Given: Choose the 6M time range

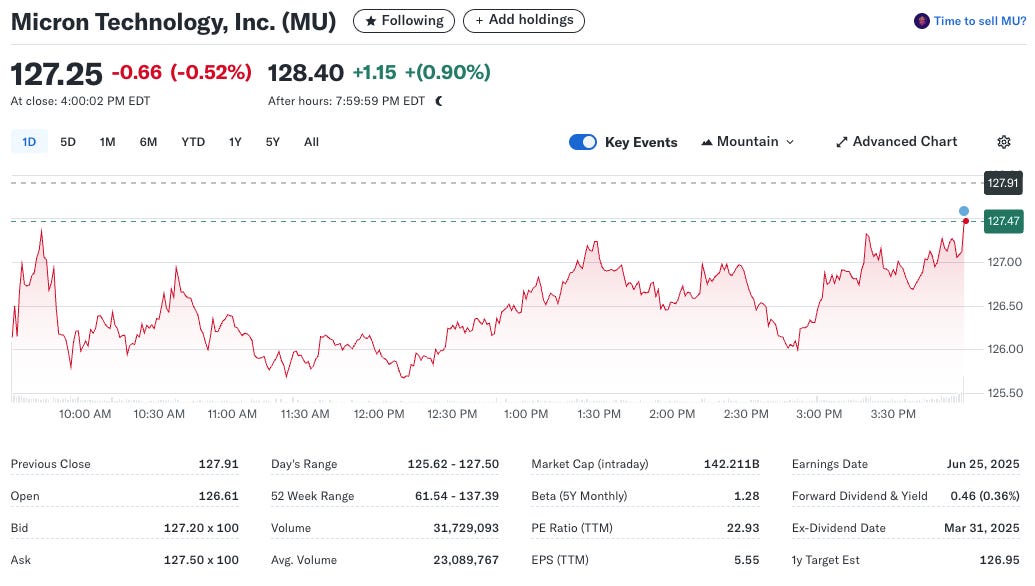Looking at the screenshot, I should (149, 142).
